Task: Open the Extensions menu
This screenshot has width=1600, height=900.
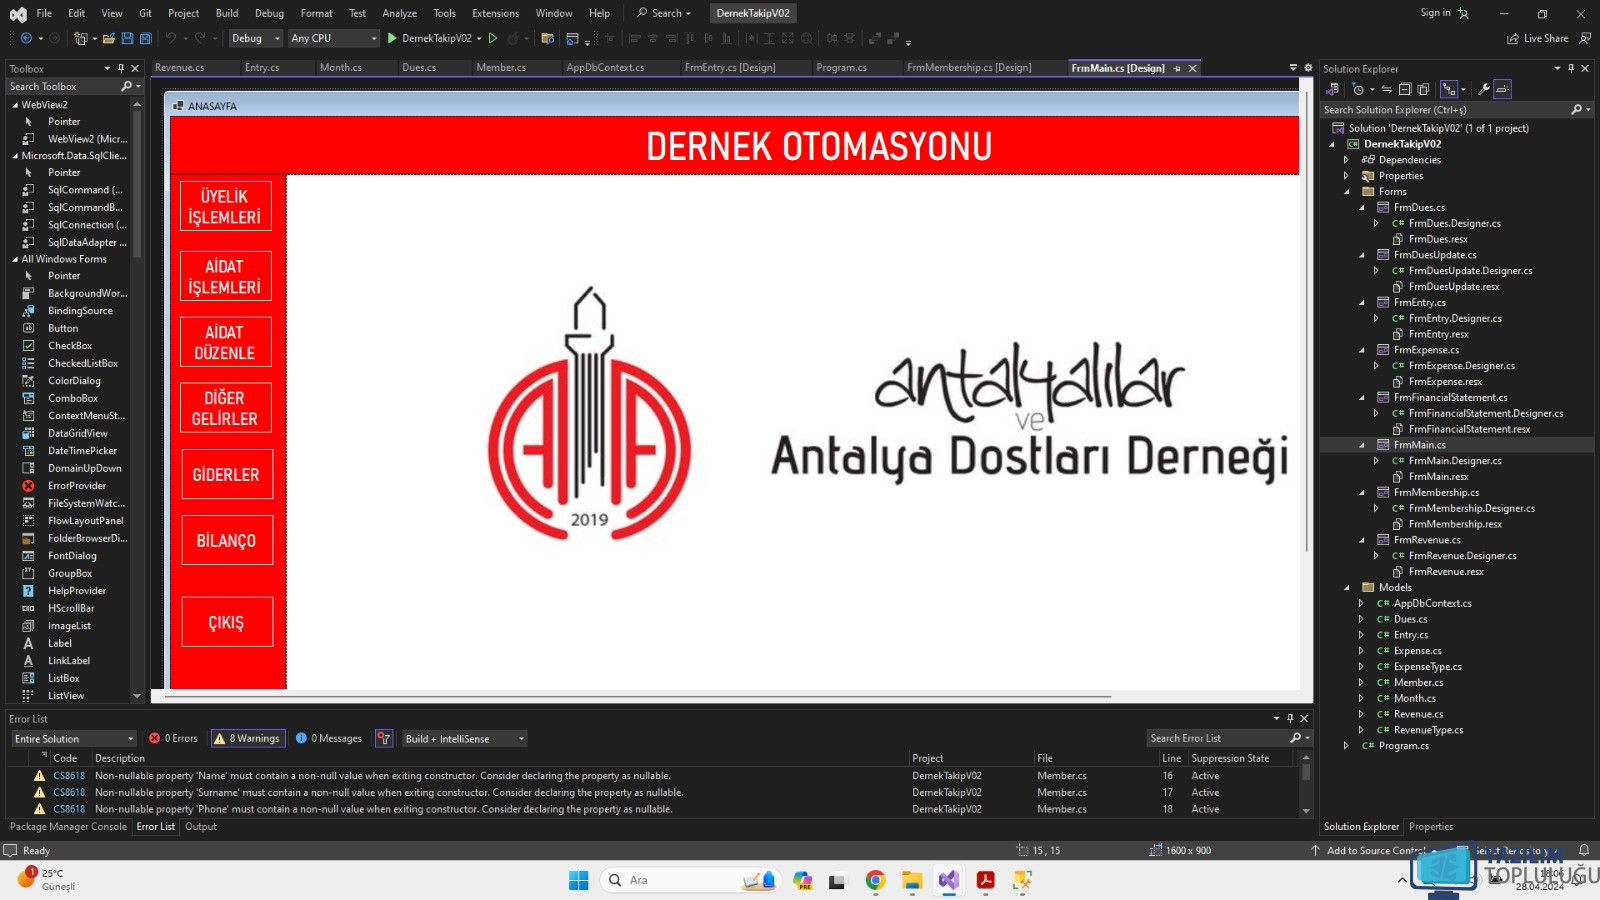Action: pyautogui.click(x=495, y=13)
